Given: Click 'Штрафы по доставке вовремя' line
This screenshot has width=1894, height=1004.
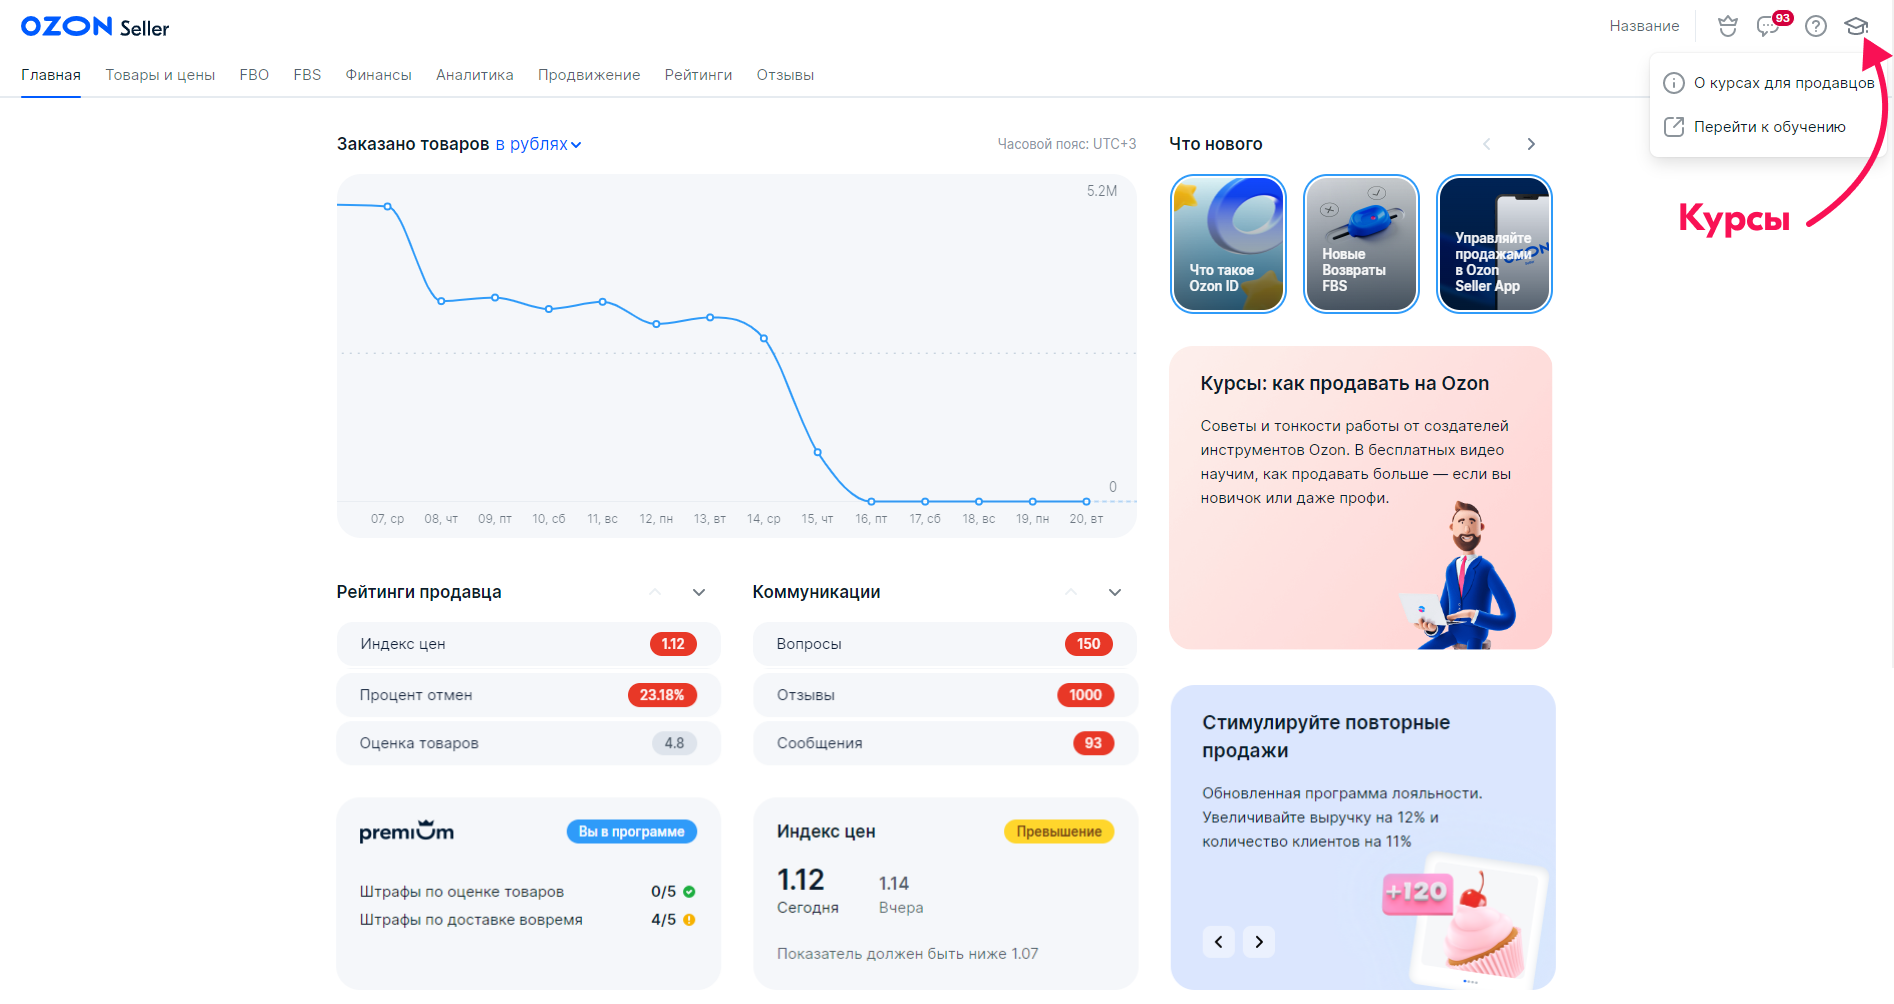Looking at the screenshot, I should 471,920.
